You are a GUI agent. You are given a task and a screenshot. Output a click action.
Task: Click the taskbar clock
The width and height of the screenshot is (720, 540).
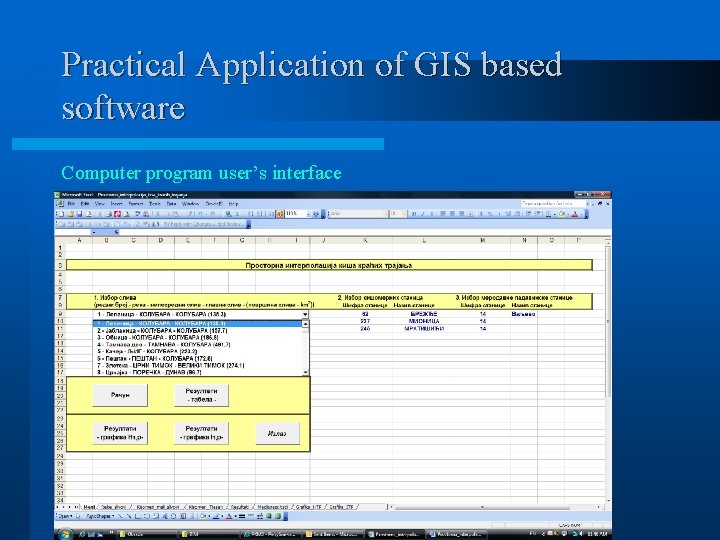tap(597, 534)
